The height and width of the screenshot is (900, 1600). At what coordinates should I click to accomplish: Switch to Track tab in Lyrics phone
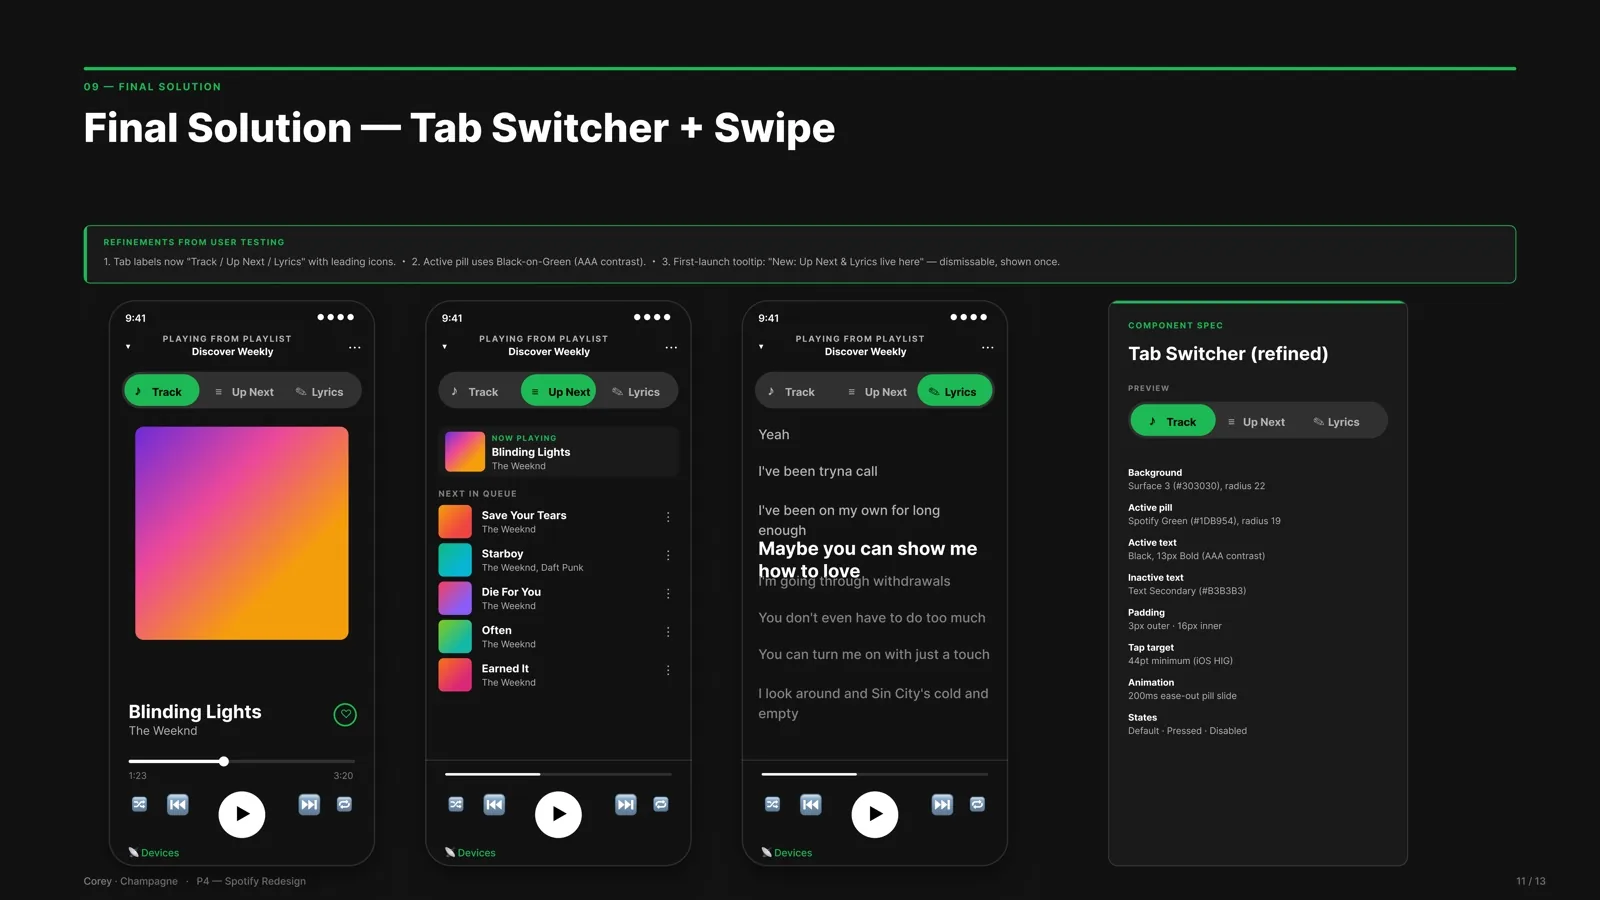tap(792, 392)
